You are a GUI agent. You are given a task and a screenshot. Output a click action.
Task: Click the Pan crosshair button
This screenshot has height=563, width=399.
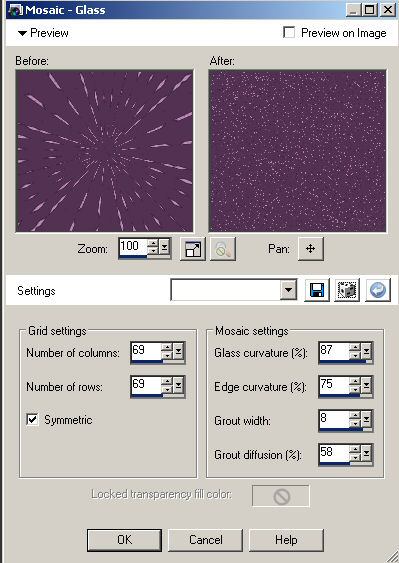(311, 248)
